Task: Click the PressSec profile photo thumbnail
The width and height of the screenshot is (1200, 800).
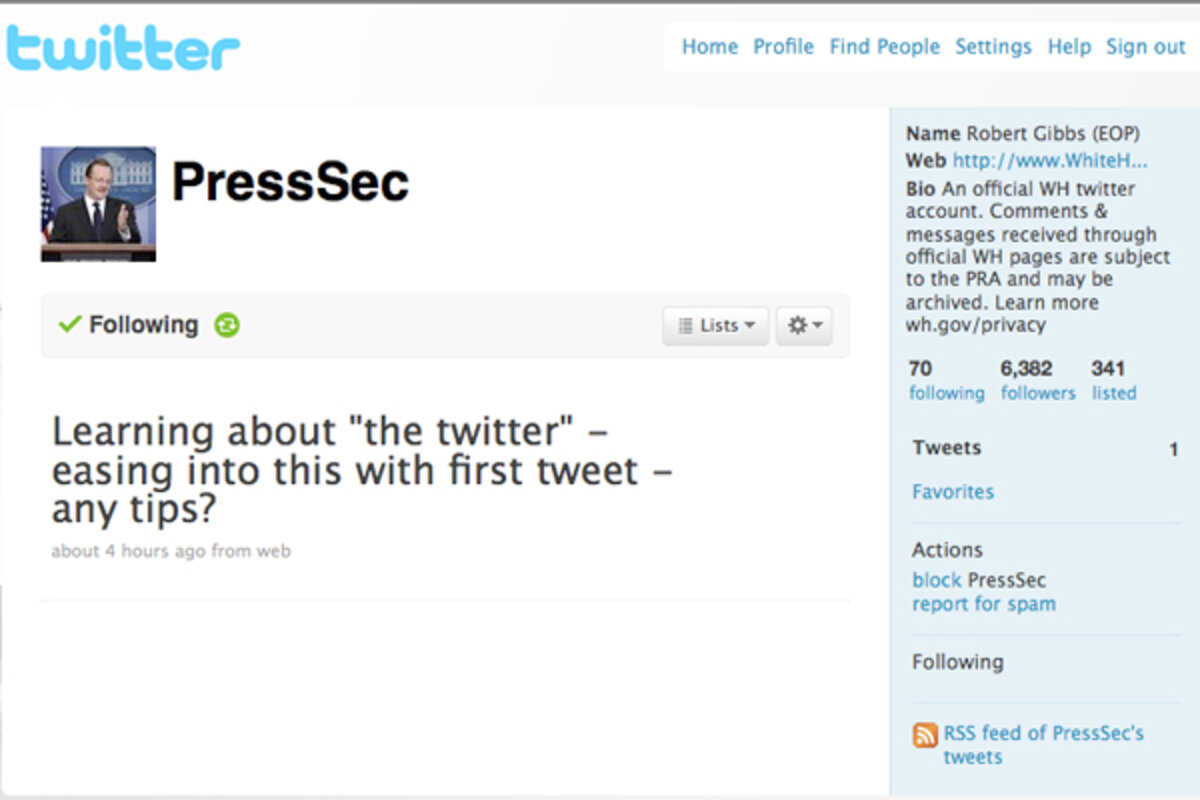Action: coord(98,204)
